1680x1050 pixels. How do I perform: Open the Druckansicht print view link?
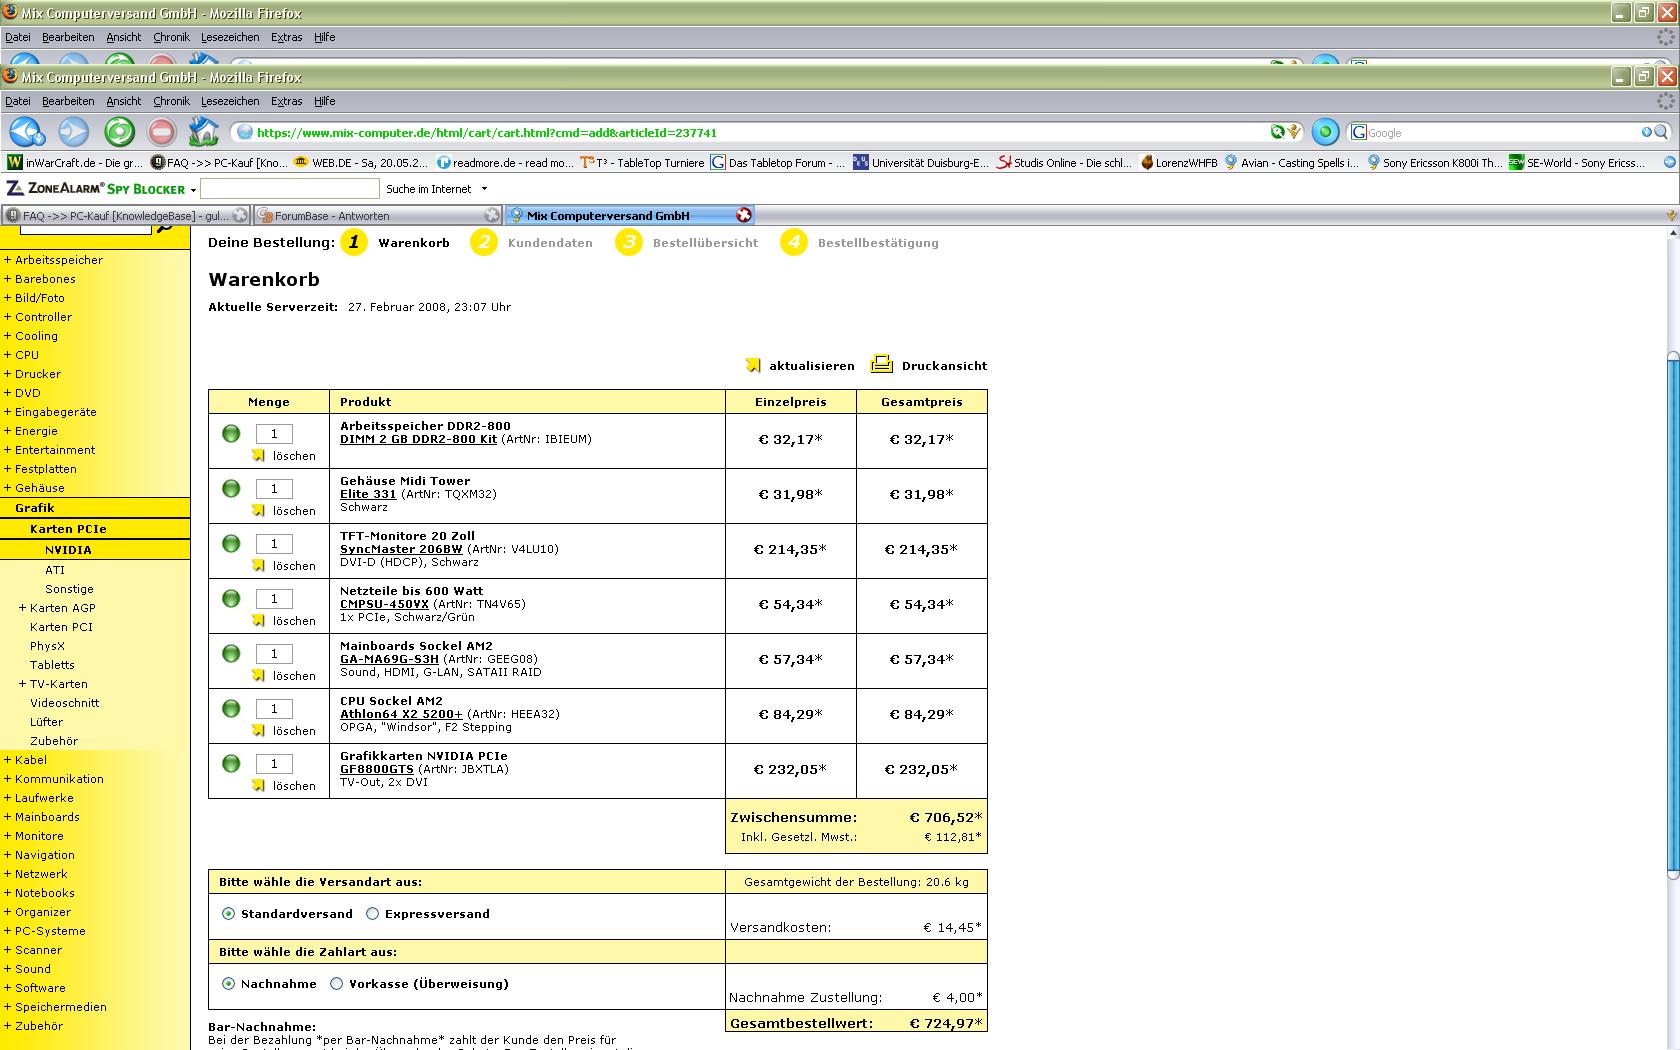pos(944,366)
